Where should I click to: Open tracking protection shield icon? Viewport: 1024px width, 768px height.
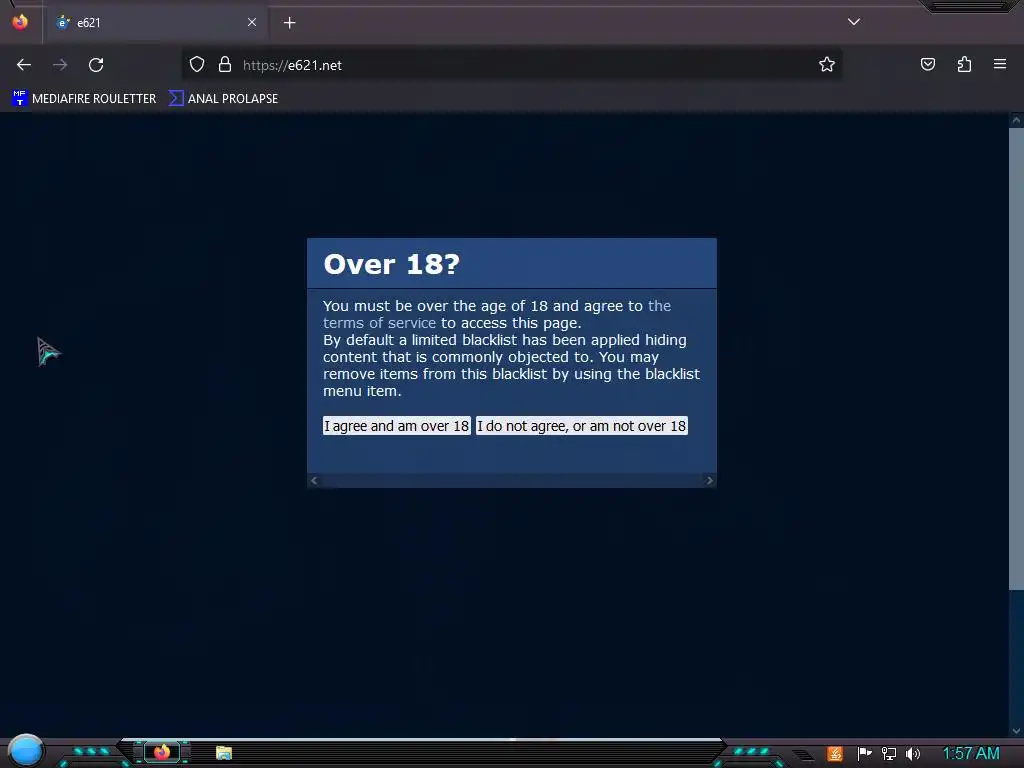coord(197,65)
